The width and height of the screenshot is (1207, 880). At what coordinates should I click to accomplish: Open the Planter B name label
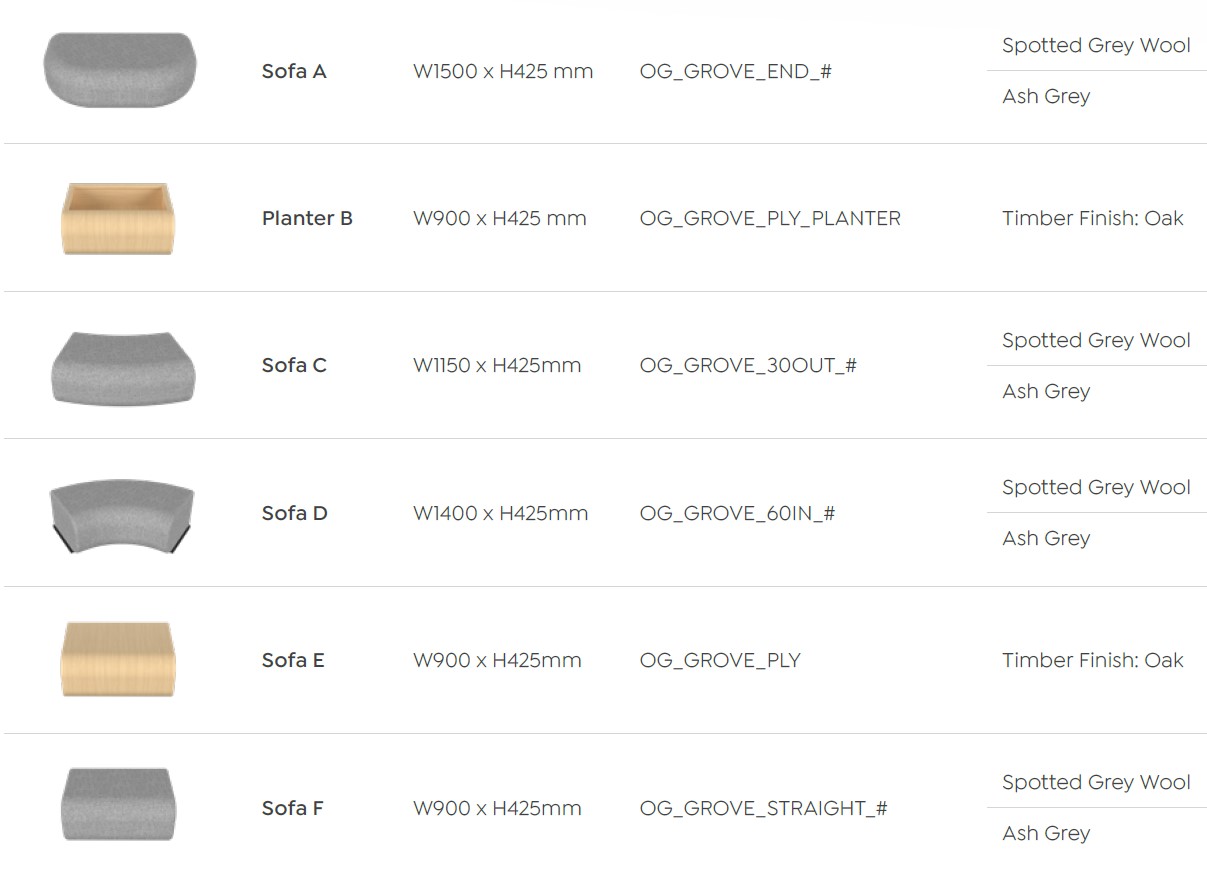pyautogui.click(x=307, y=219)
